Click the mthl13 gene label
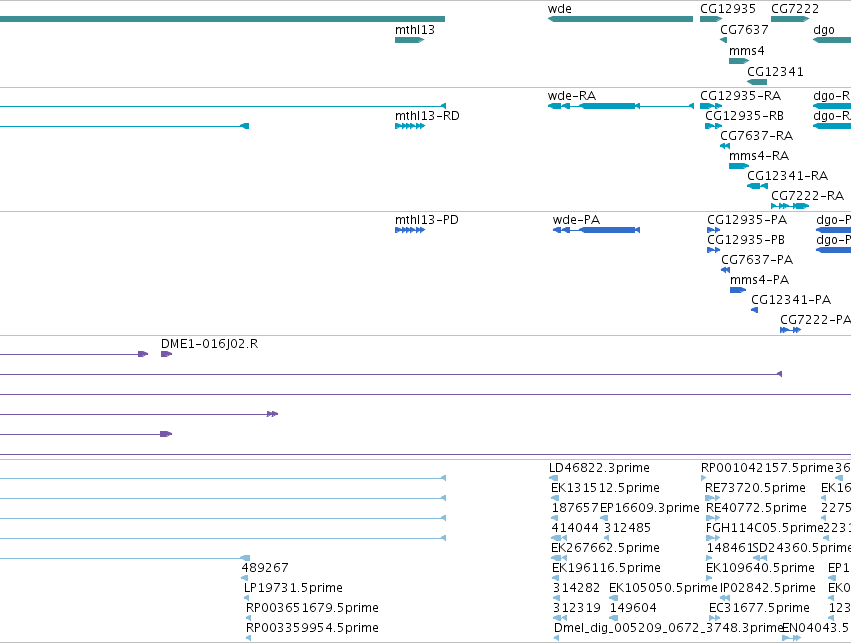This screenshot has height=643, width=851. point(415,30)
